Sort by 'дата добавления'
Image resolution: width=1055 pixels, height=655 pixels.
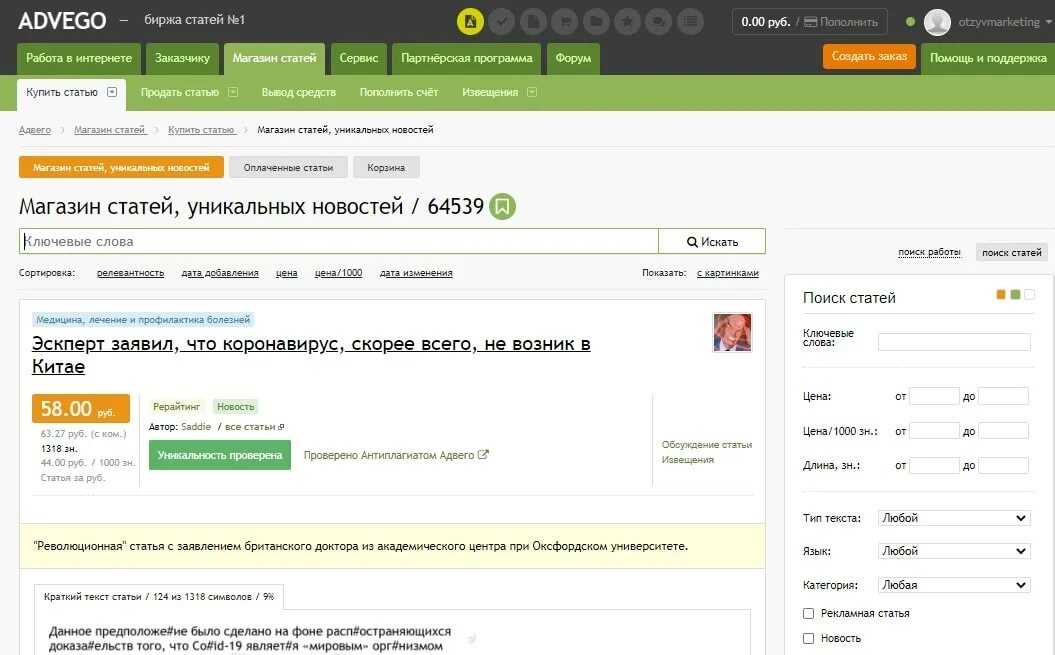pos(220,273)
